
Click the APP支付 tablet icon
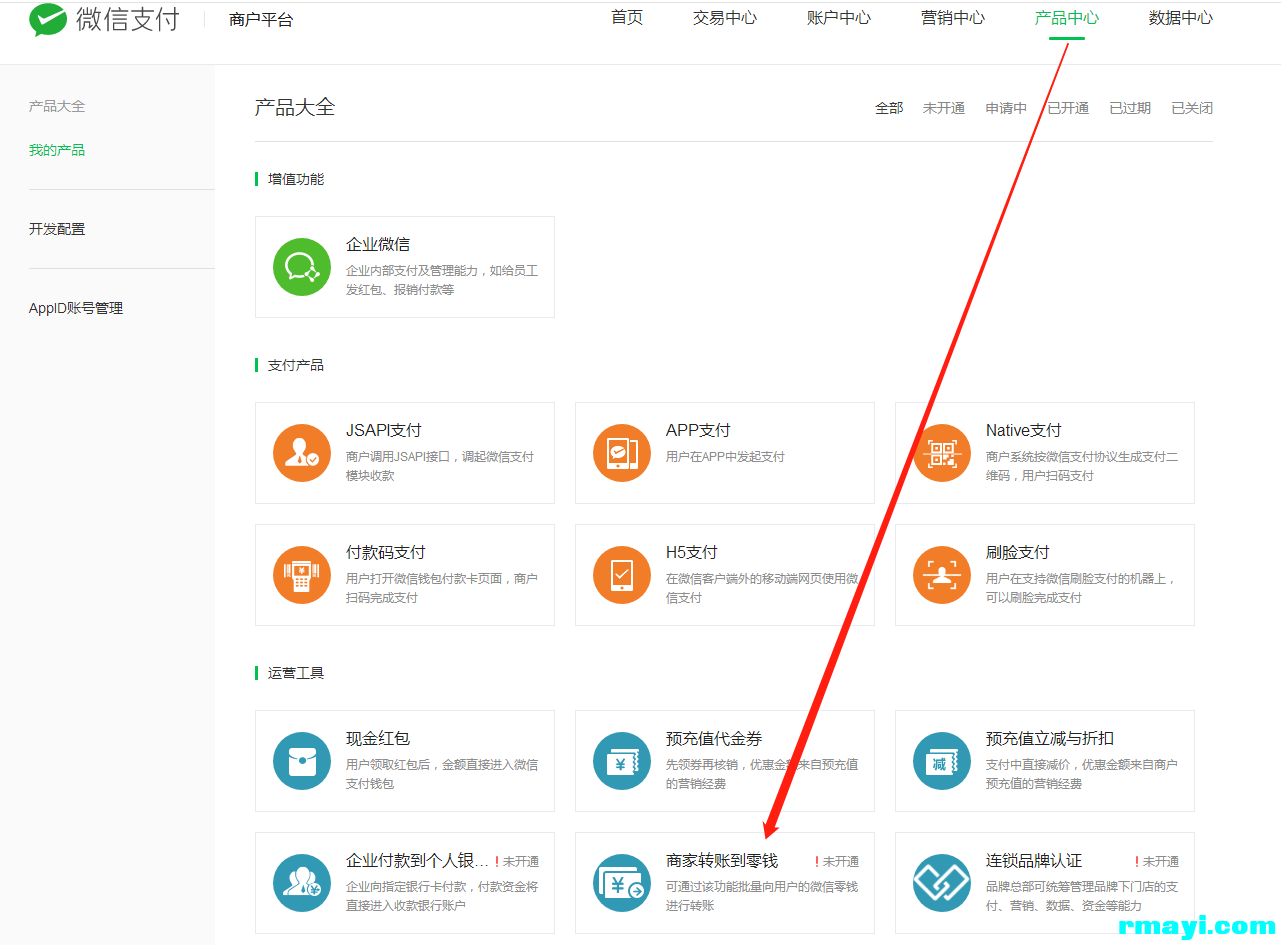pos(622,453)
